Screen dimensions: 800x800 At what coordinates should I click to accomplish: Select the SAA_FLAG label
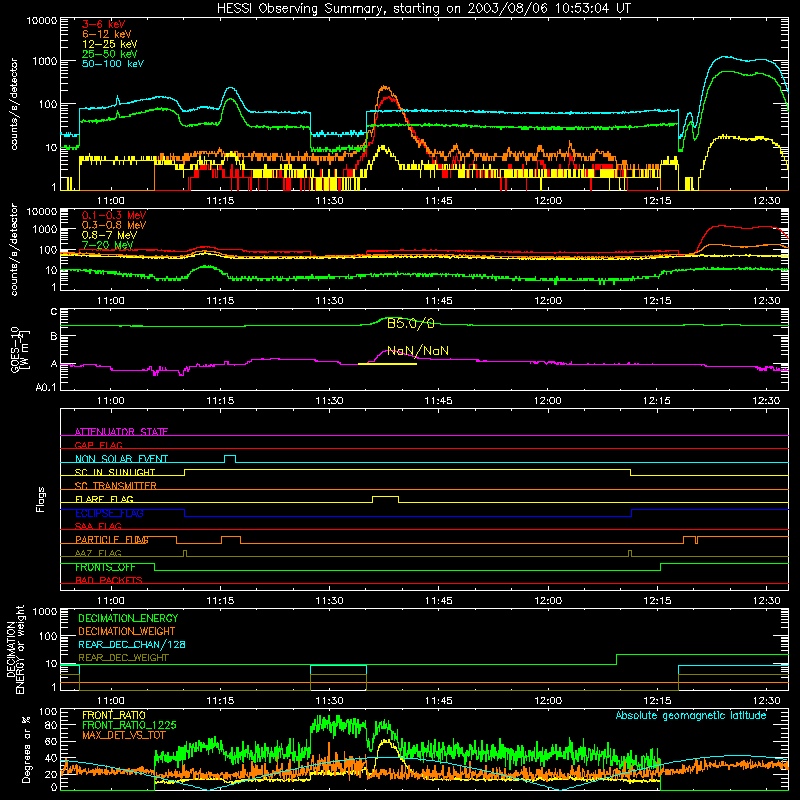pos(98,526)
